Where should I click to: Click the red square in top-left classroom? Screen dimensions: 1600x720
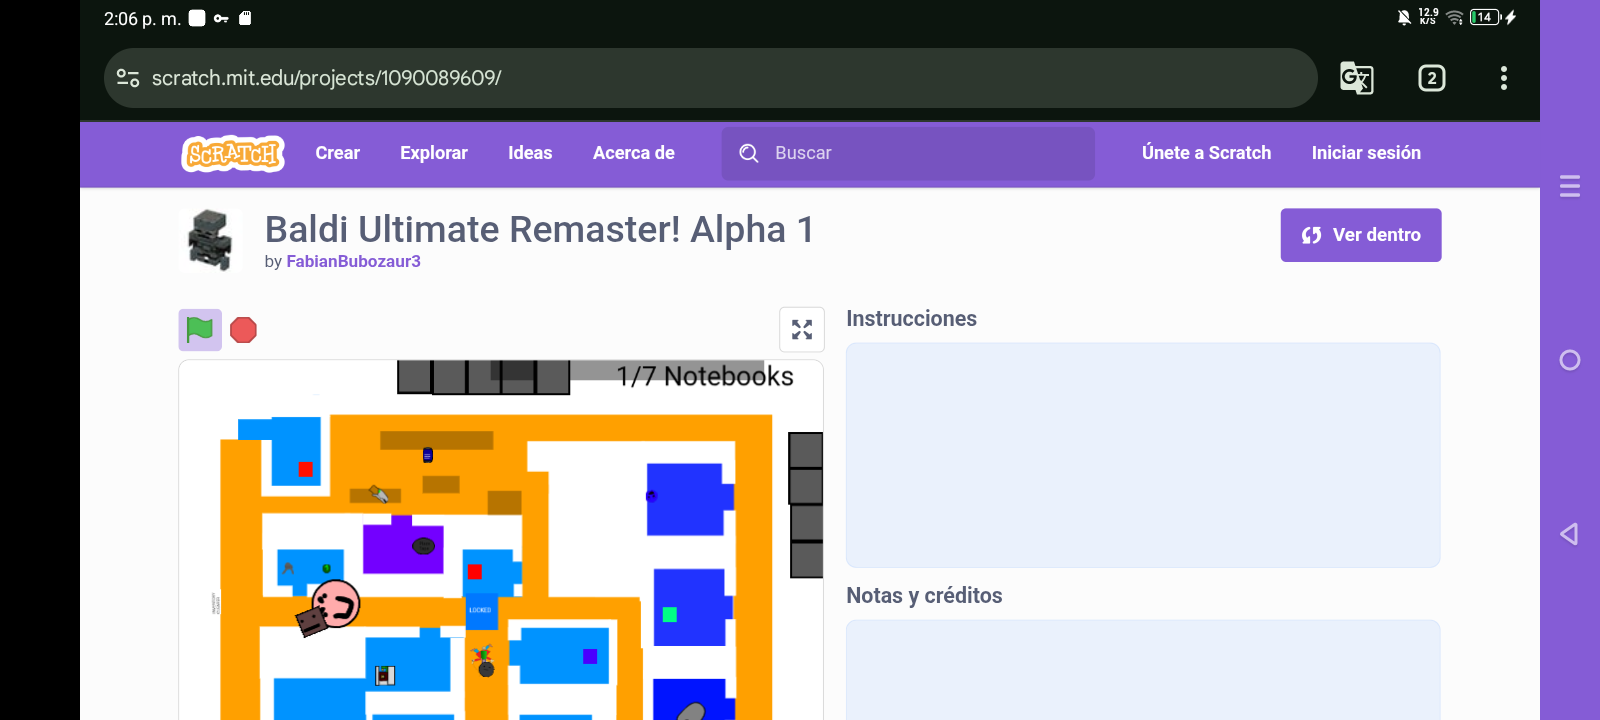click(306, 469)
